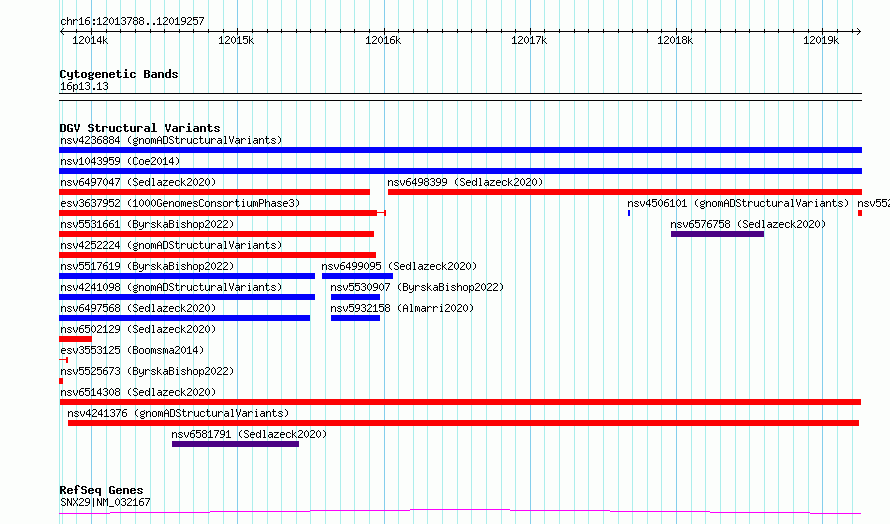Select the tiny red esv3553125 marker
The height and width of the screenshot is (524, 890).
[x=64, y=360]
